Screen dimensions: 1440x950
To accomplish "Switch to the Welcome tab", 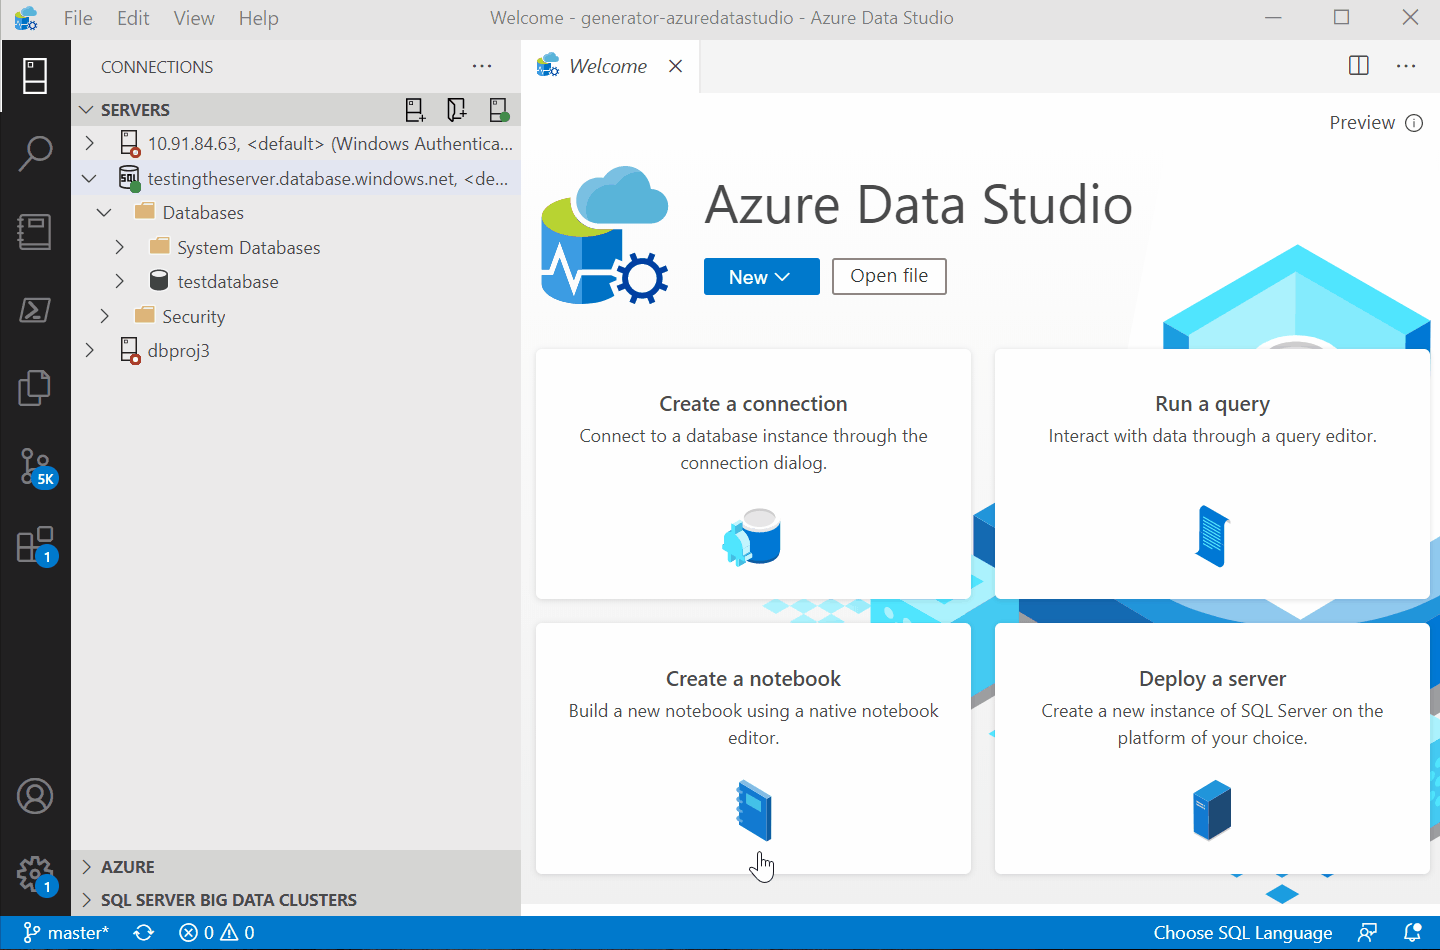I will tap(606, 65).
